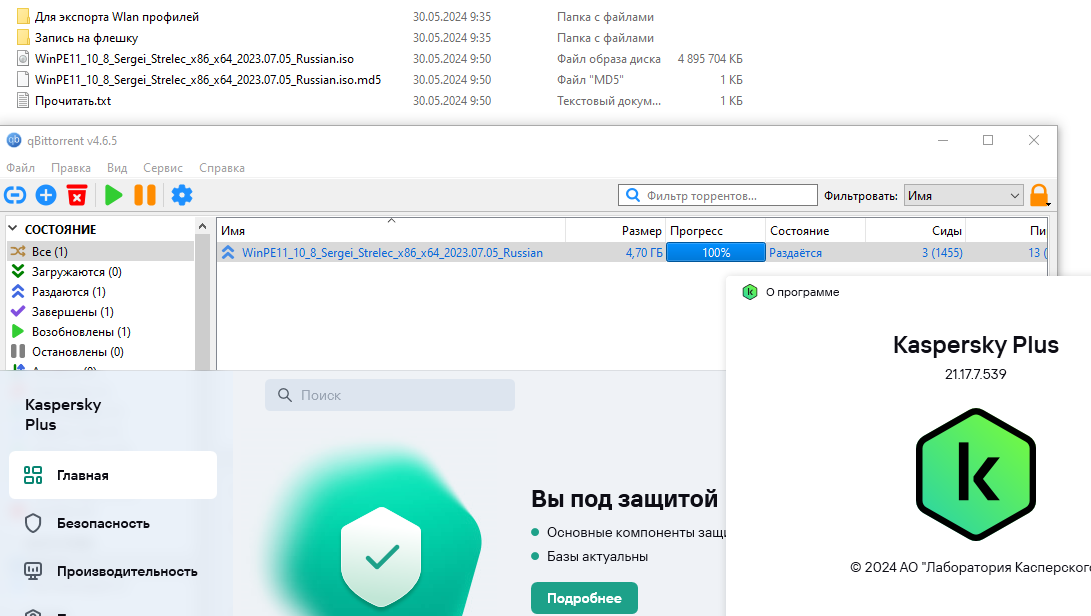The image size is (1091, 616).
Task: Click the 'Раздаётся' status cell
Action: pos(795,253)
